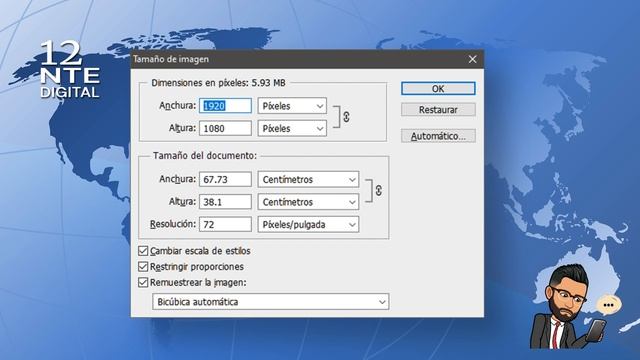Click the 12 NTE Digital logo

coord(70,69)
